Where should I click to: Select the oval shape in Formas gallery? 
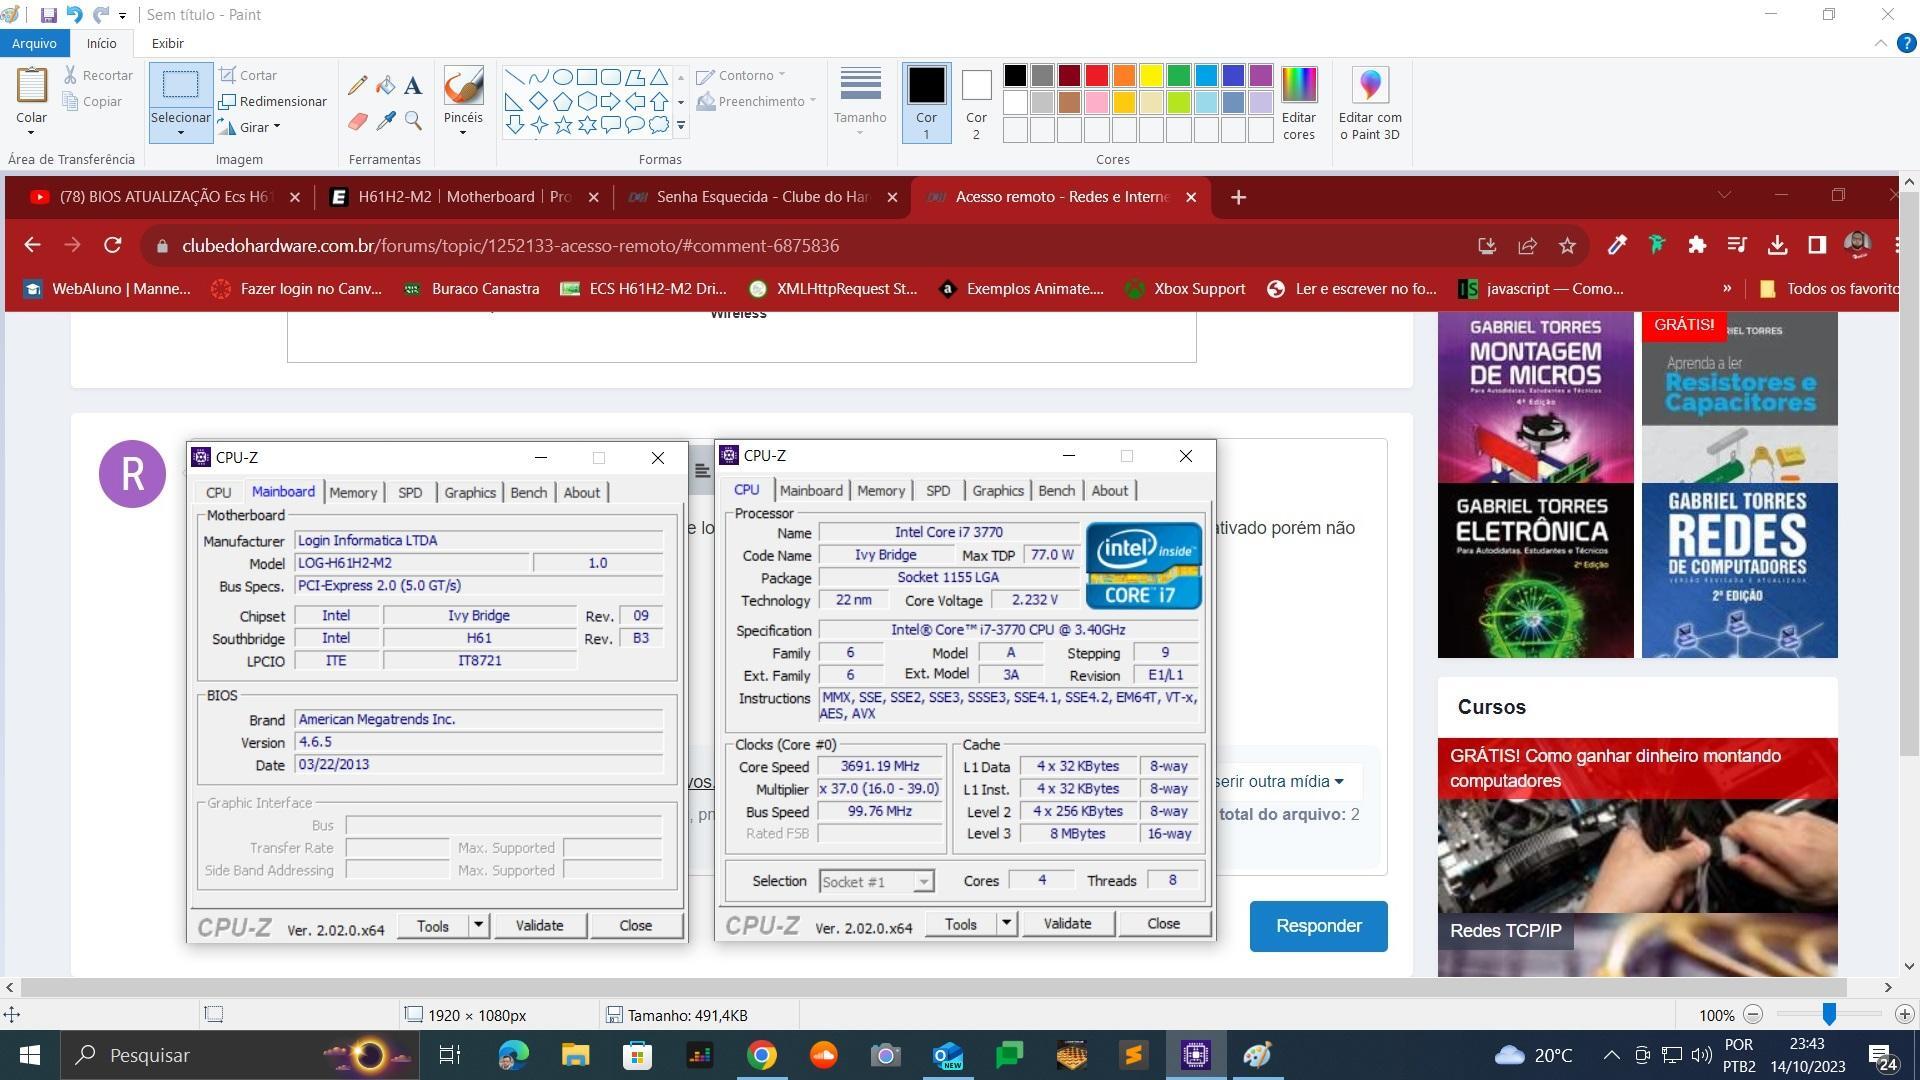coord(563,77)
